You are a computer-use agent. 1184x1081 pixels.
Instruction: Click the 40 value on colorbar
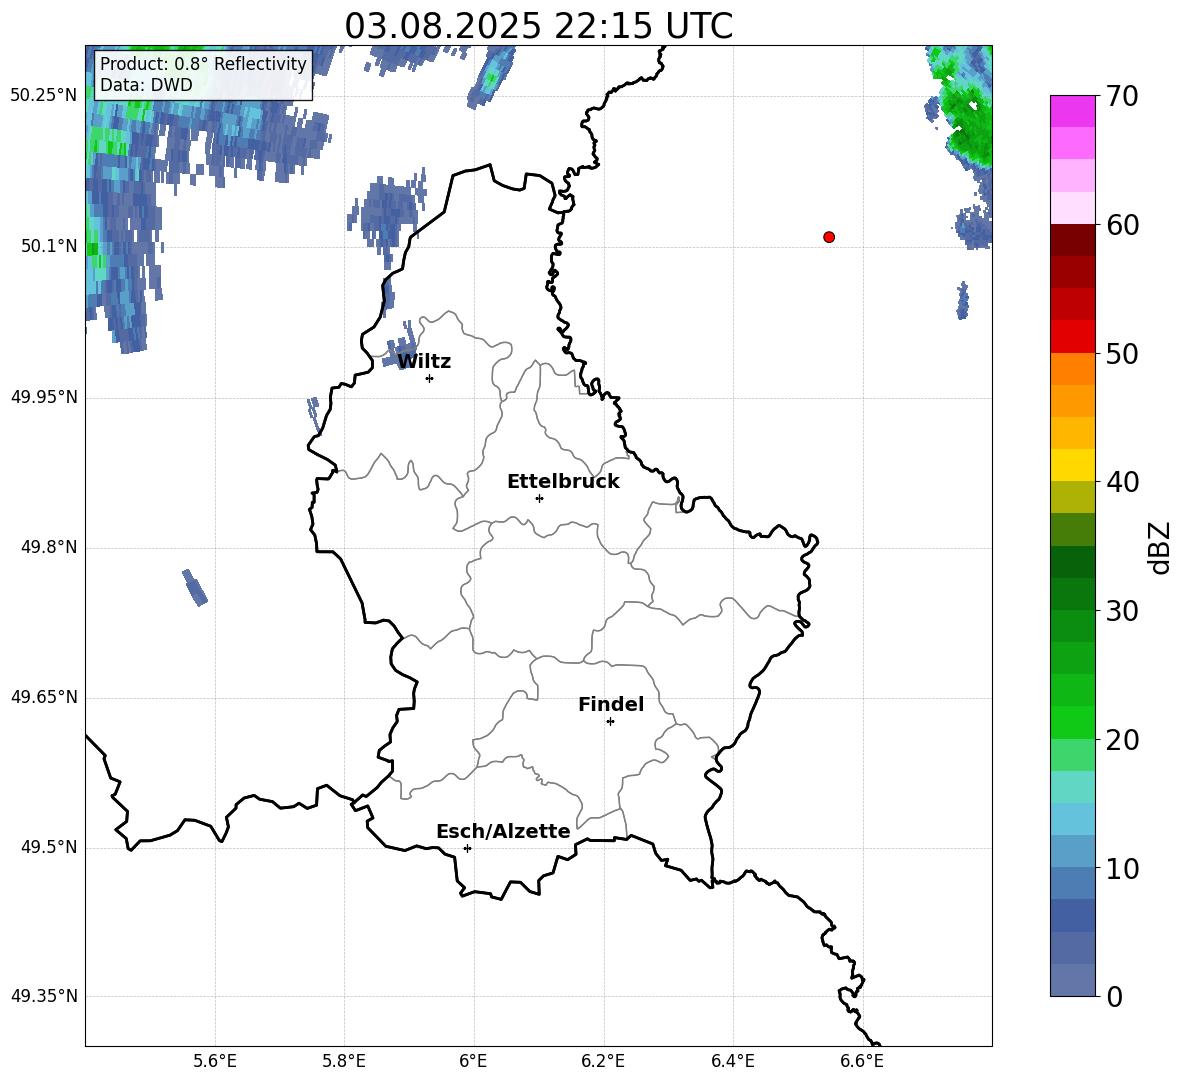pos(1122,482)
